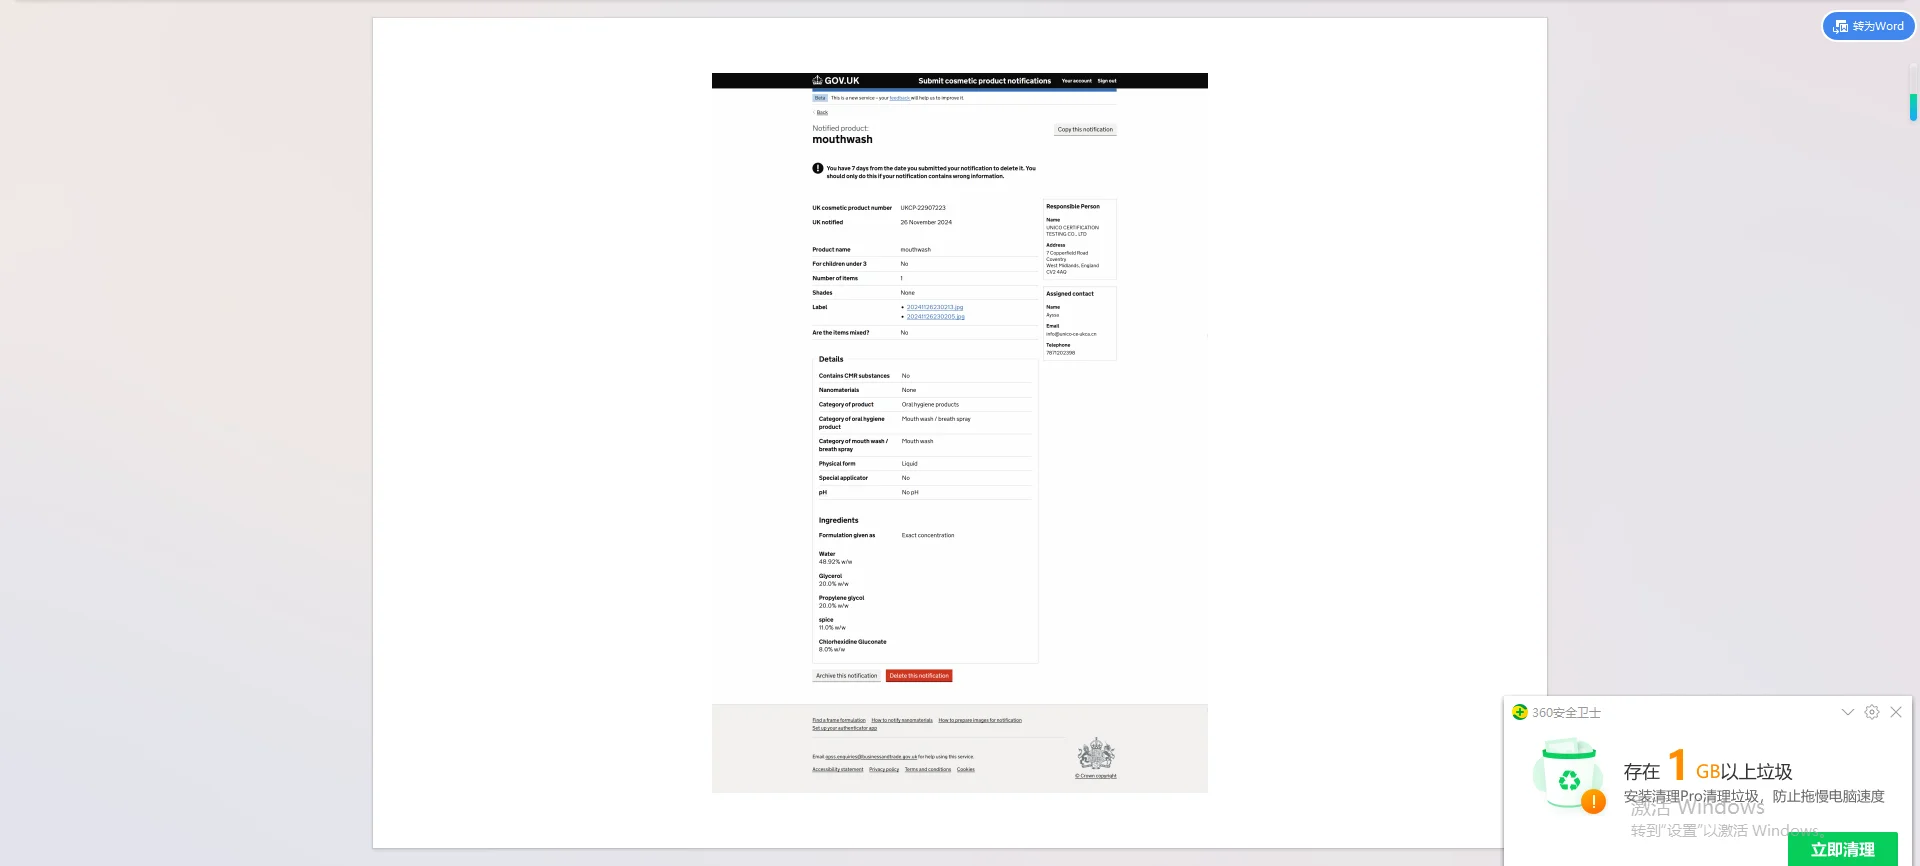Expand the 360 popup chevron menu
Viewport: 1920px width, 866px height.
(1848, 712)
